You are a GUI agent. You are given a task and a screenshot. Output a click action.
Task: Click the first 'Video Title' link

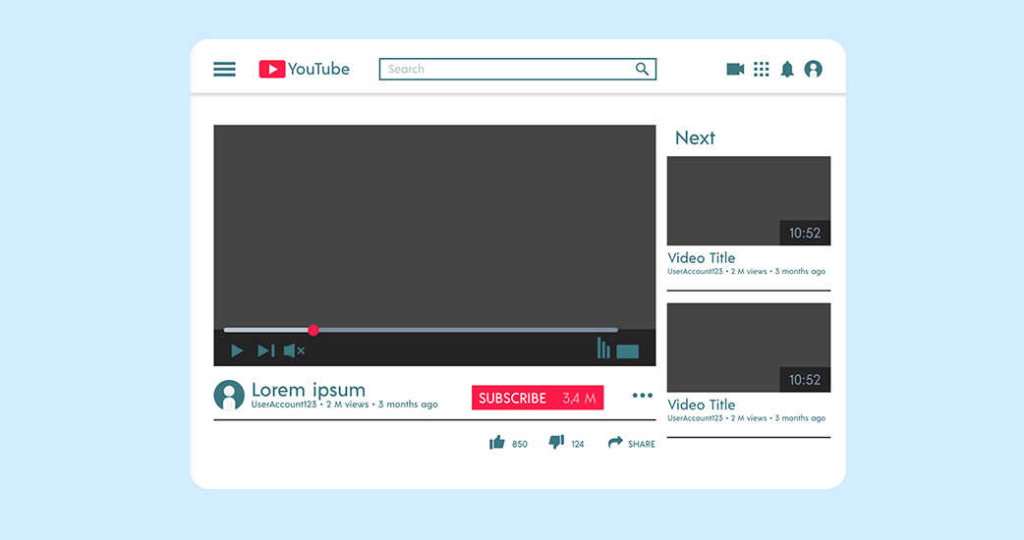pos(701,258)
